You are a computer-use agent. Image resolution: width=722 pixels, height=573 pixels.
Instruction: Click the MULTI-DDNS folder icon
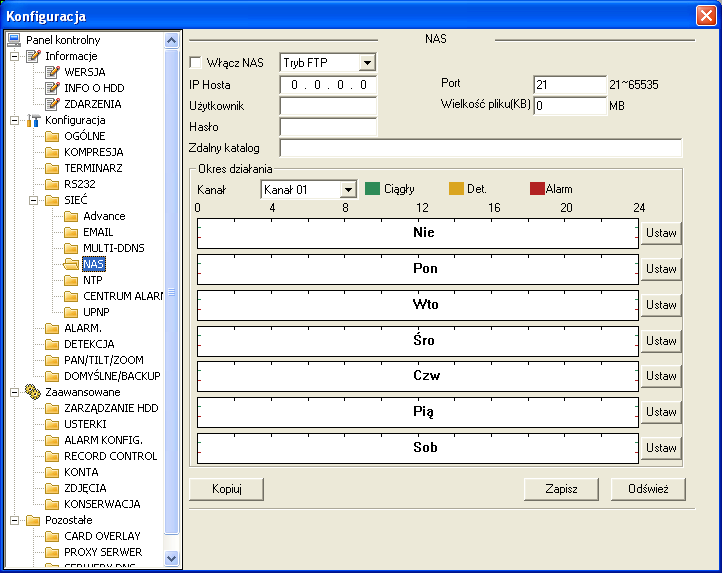[71, 248]
